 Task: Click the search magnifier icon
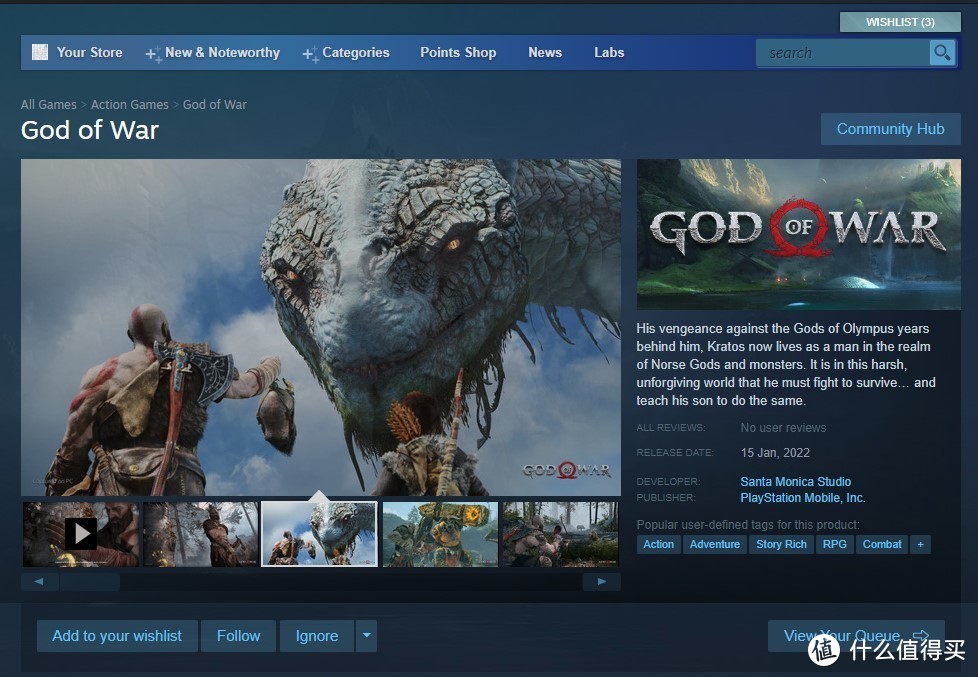942,52
